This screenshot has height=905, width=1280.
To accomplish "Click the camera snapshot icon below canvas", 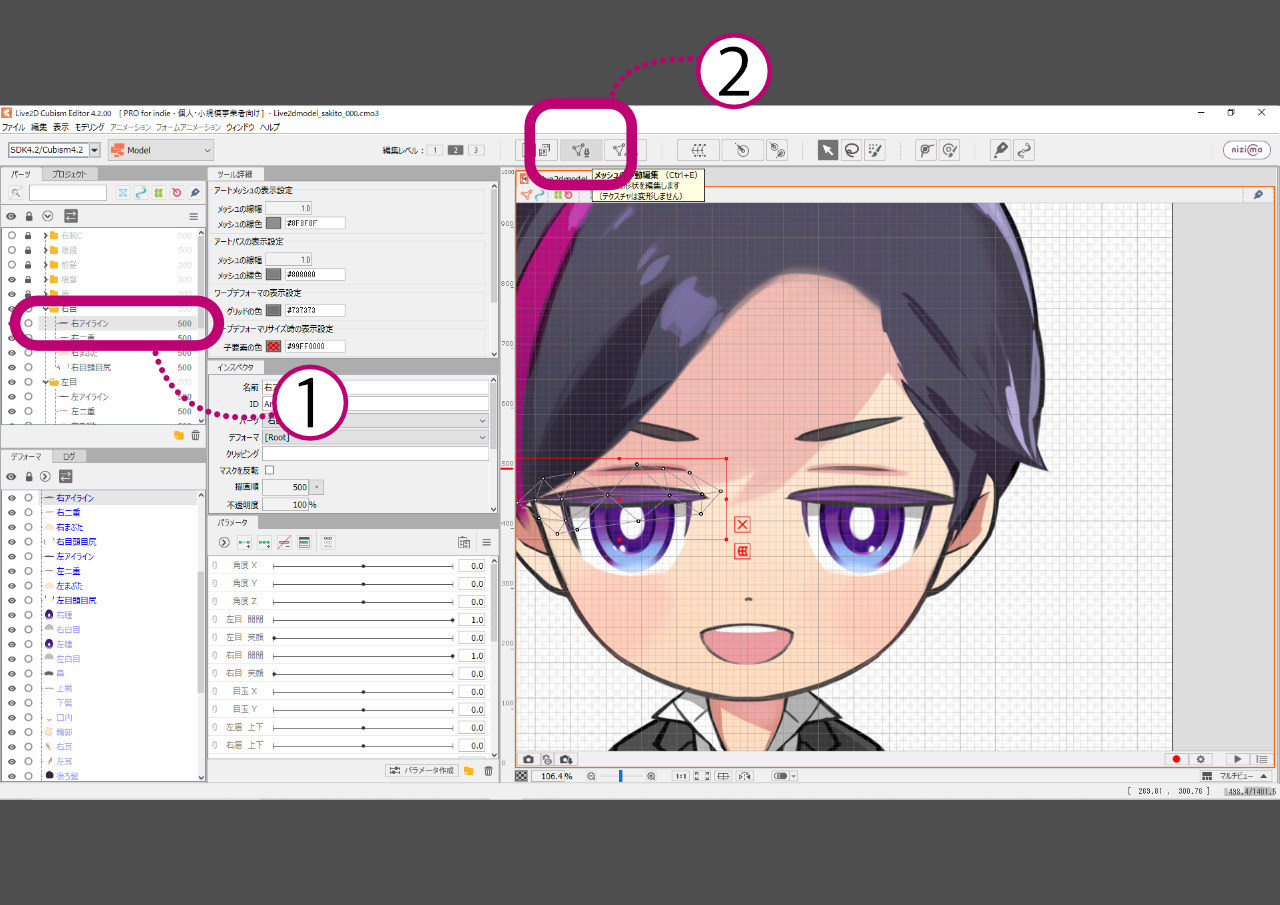I will point(529,760).
